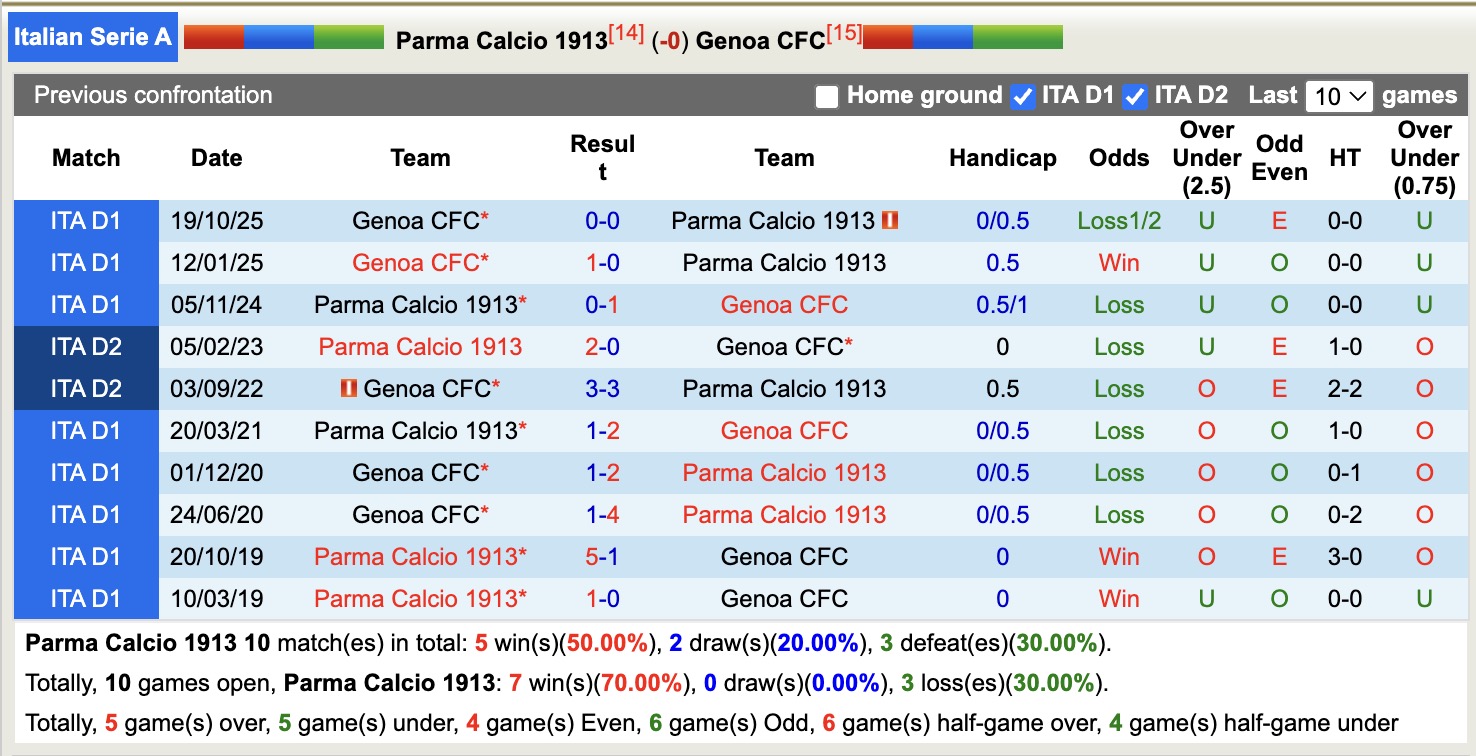Click the Previous confrontation header bar
The height and width of the screenshot is (756, 1476).
tap(152, 96)
